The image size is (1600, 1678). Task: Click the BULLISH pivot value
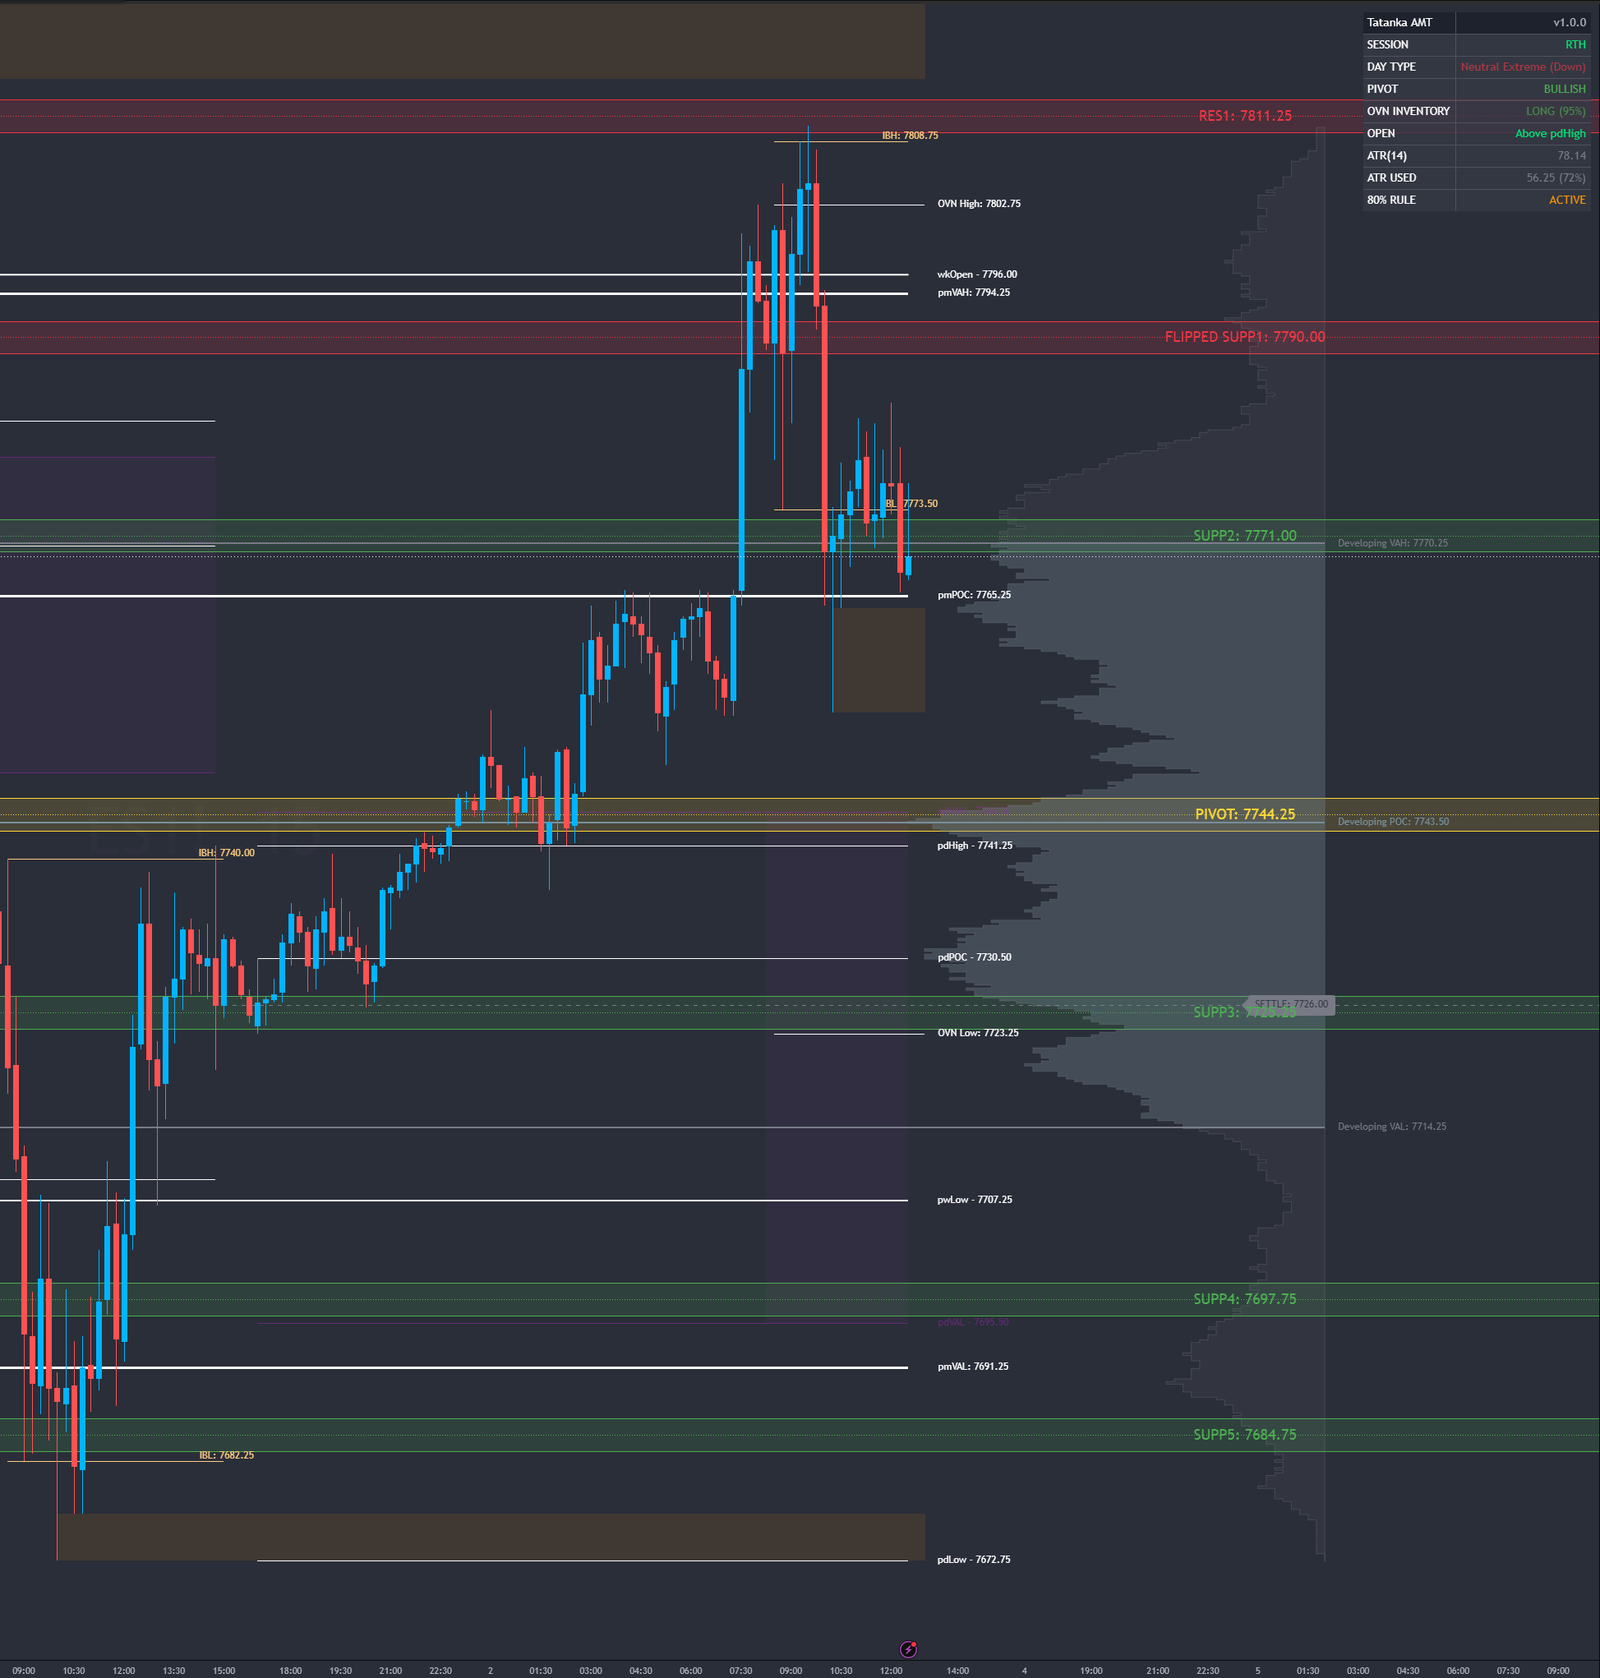[1564, 89]
